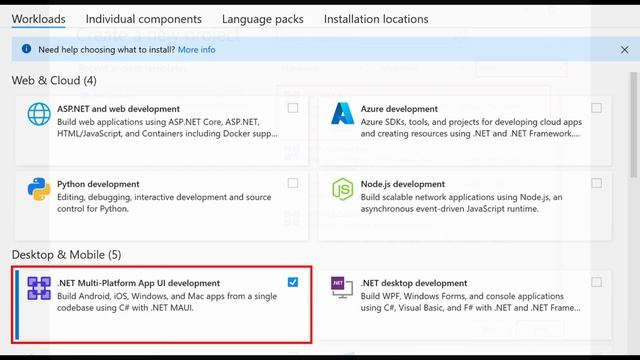Select .NET Multi-Platform App UI development title
This screenshot has width=640, height=360.
click(x=138, y=283)
